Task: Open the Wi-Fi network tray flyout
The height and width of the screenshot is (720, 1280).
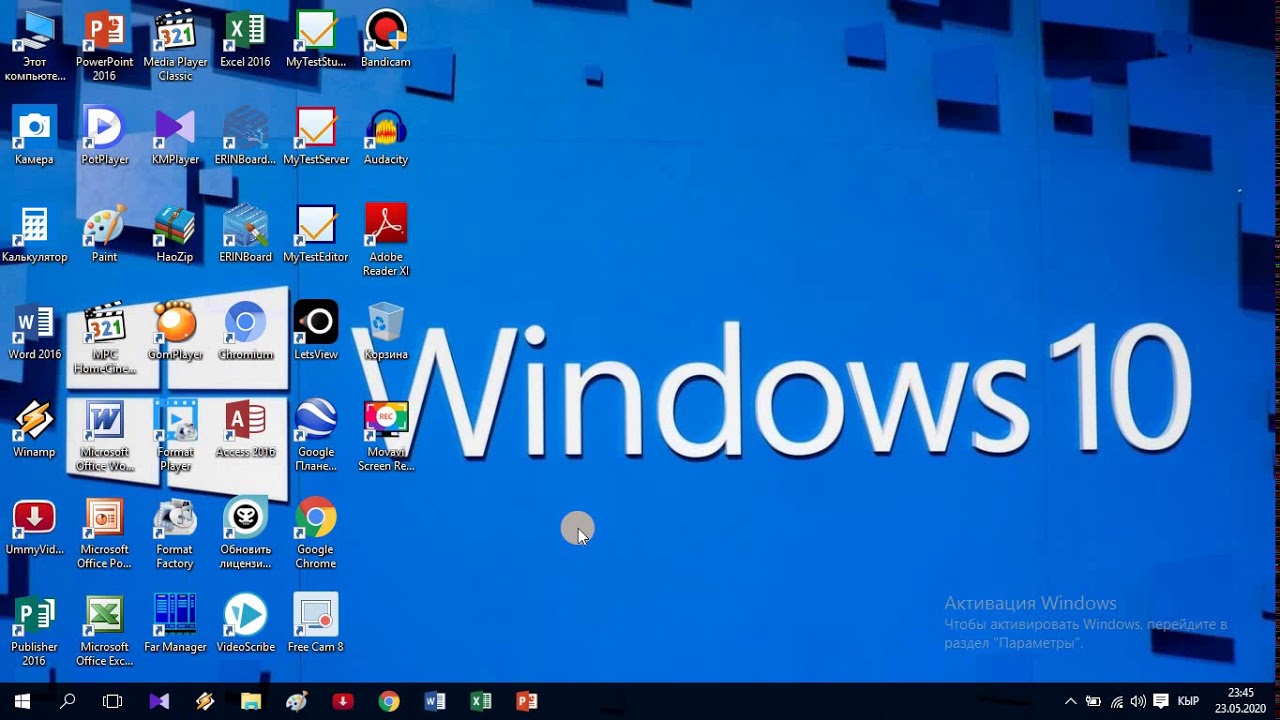Action: (x=1116, y=701)
